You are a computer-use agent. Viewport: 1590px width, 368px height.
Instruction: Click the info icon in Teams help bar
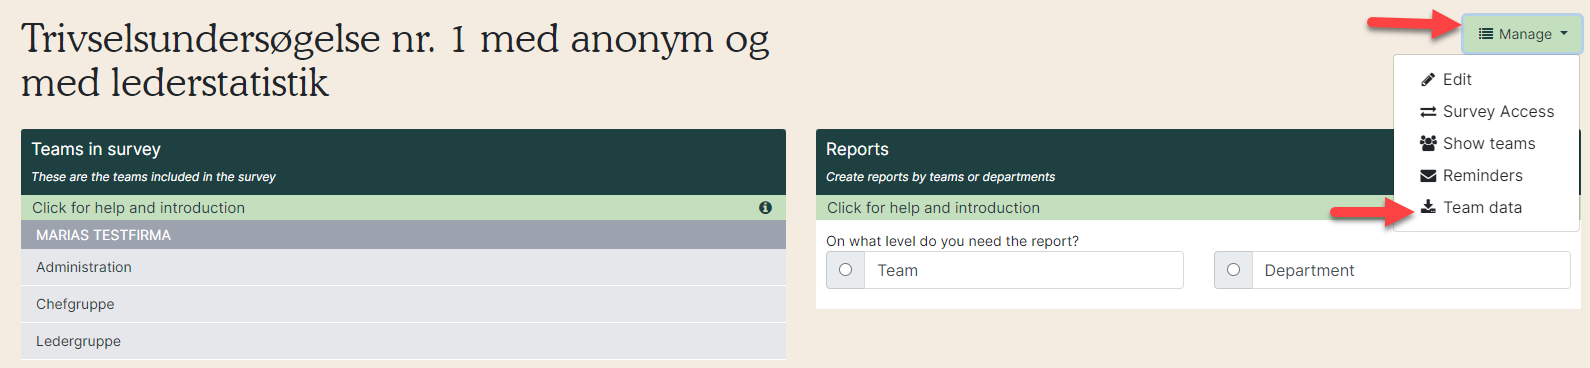point(765,208)
